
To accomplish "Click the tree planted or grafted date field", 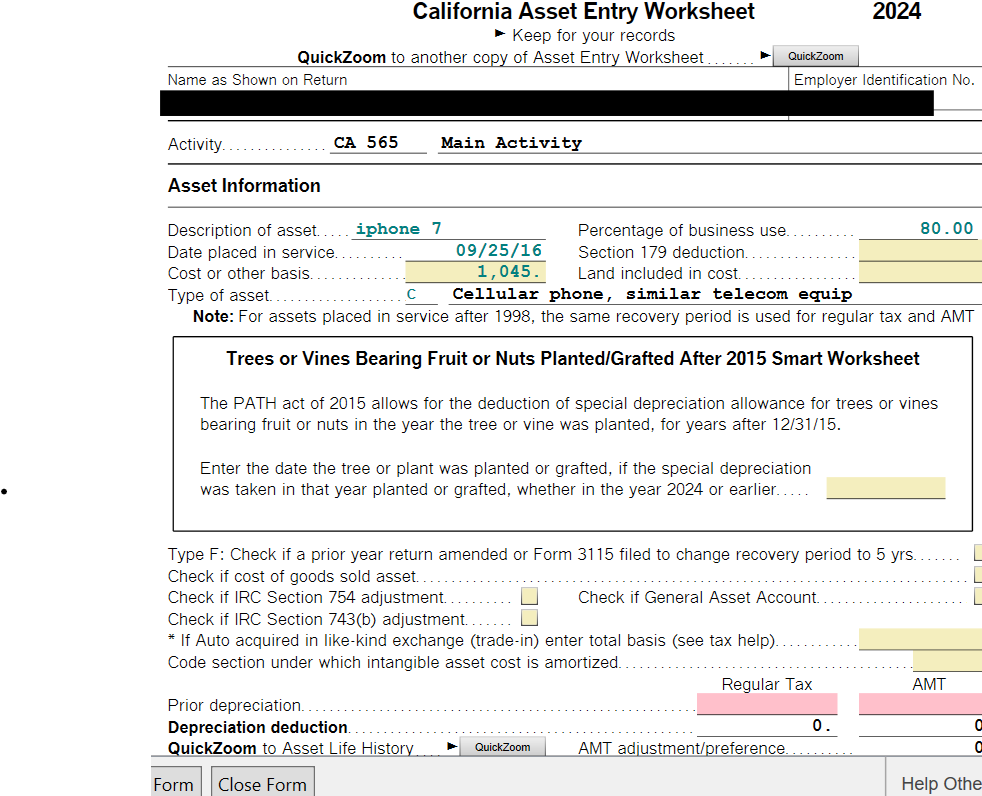I will (x=885, y=489).
